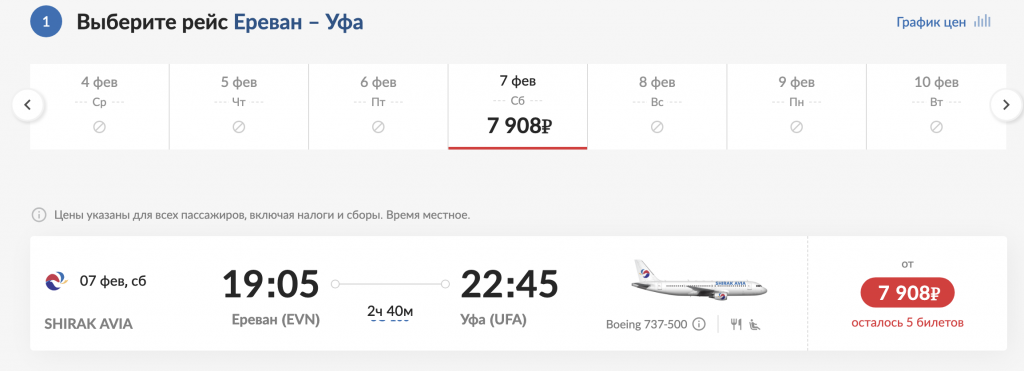1024x371 pixels.
Task: Click the unavailable icon under 10 фев
Action: click(936, 127)
